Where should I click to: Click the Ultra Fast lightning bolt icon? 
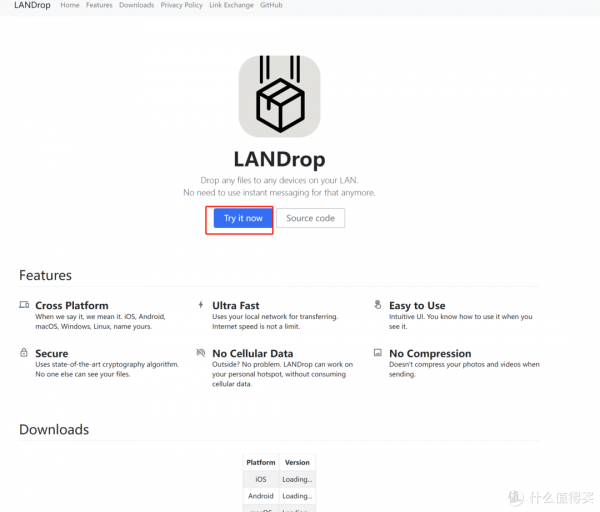pos(201,305)
